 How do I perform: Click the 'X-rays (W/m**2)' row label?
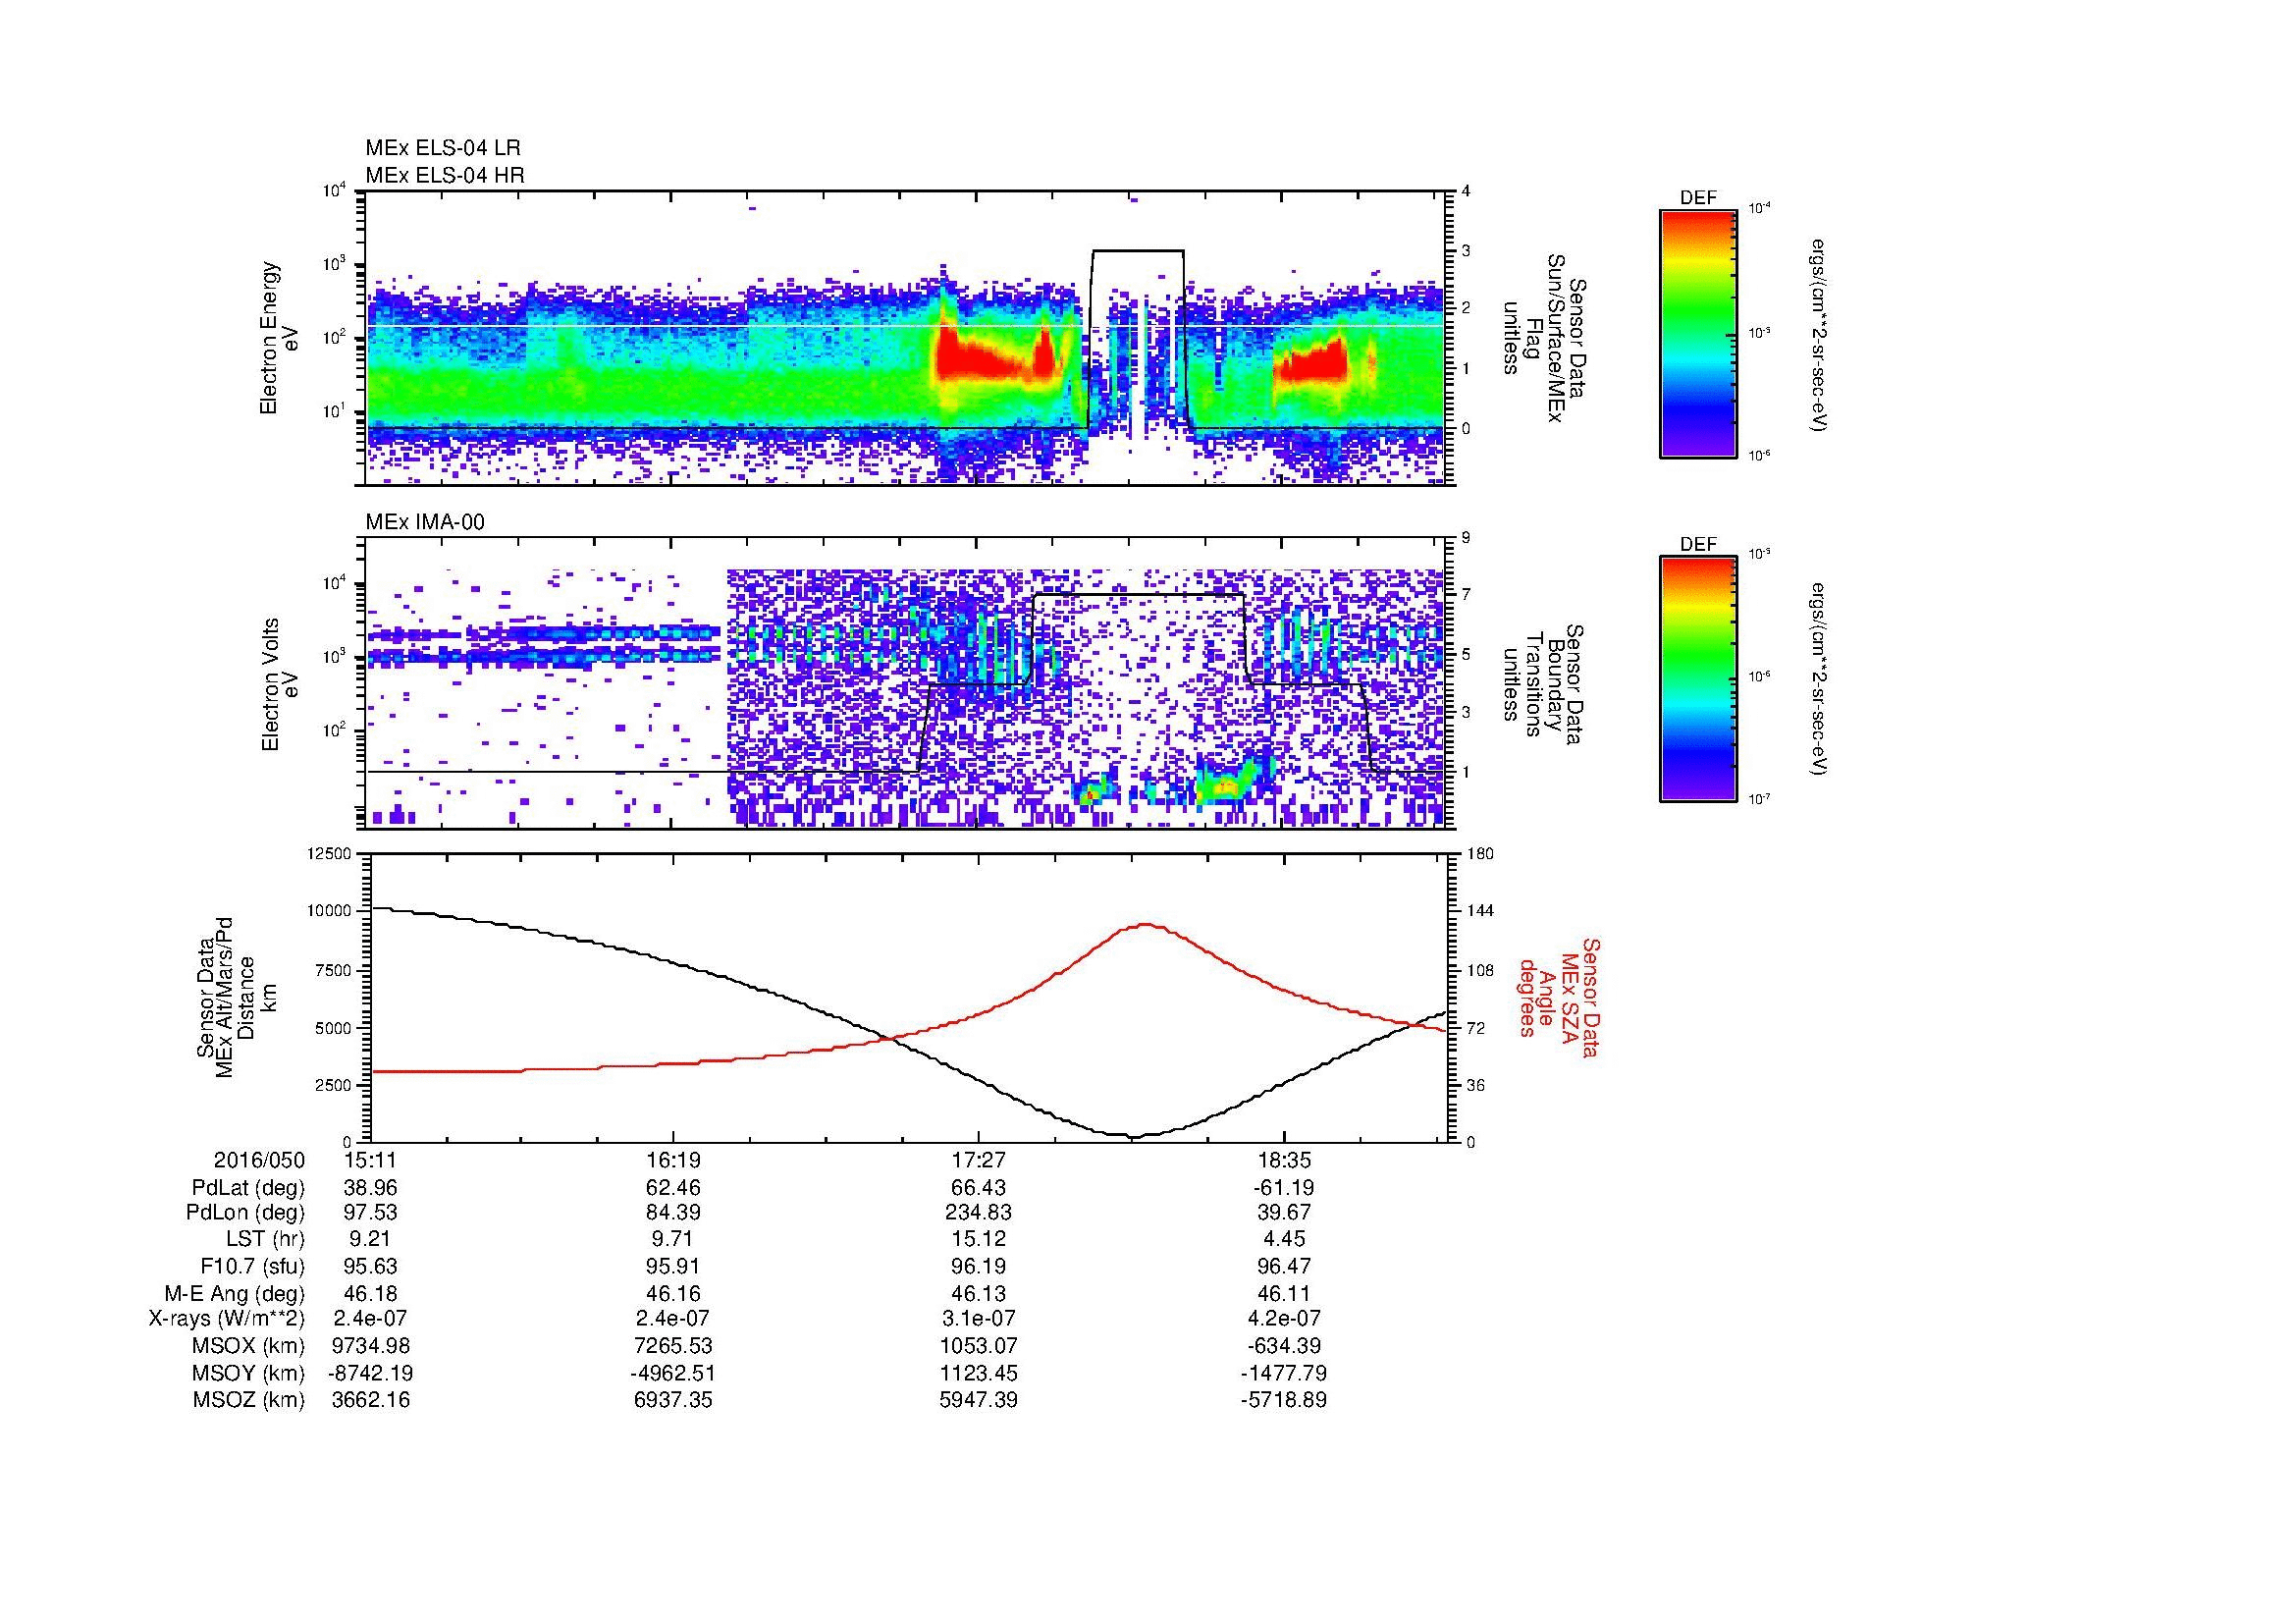[226, 1319]
